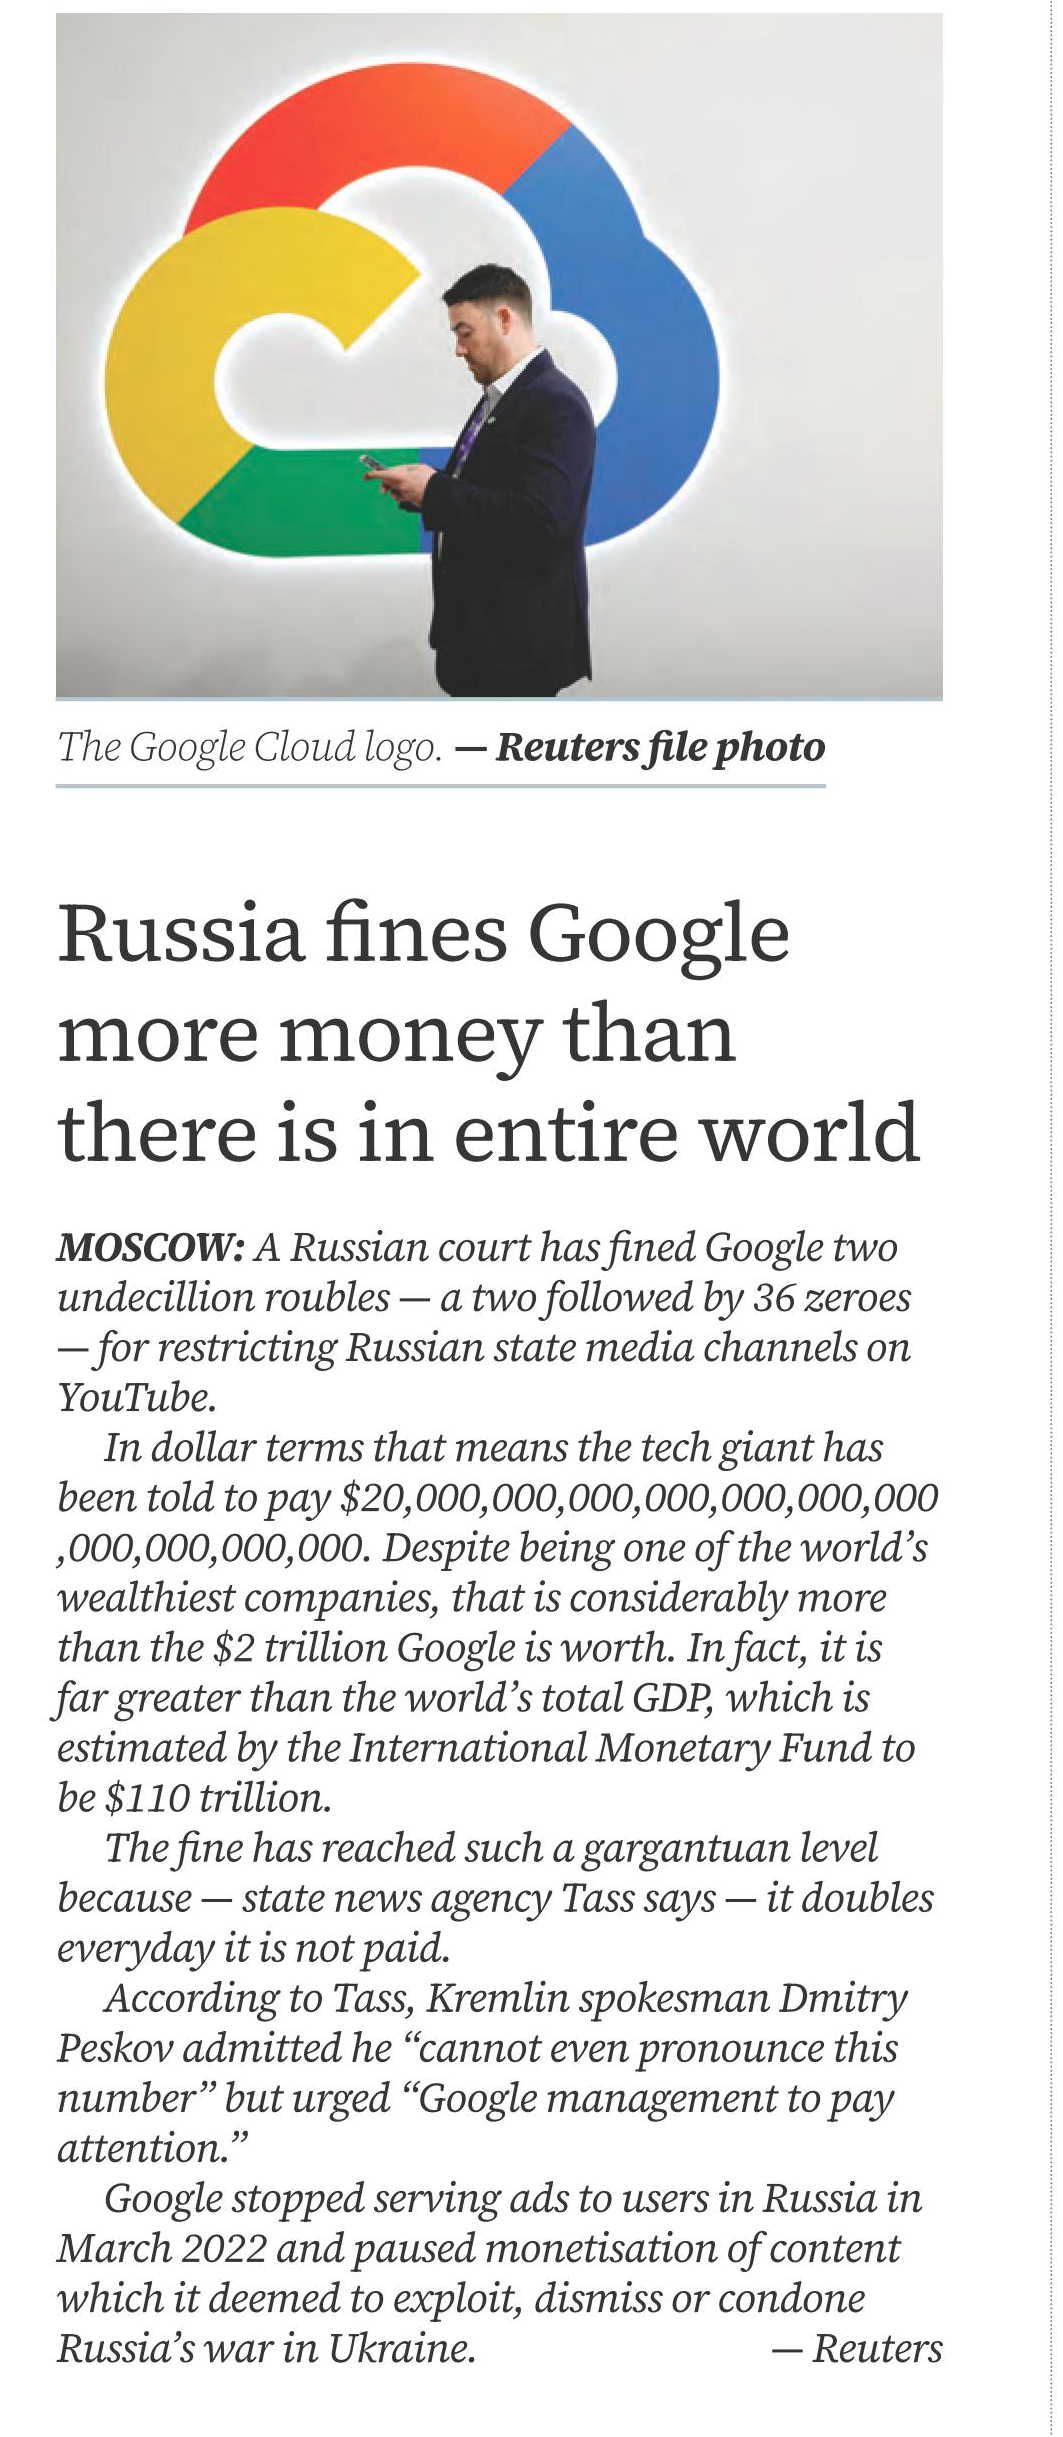Click the word 'YouTube.' in first paragraph
Viewport: 1063px width, 2437px height.
pos(137,1398)
